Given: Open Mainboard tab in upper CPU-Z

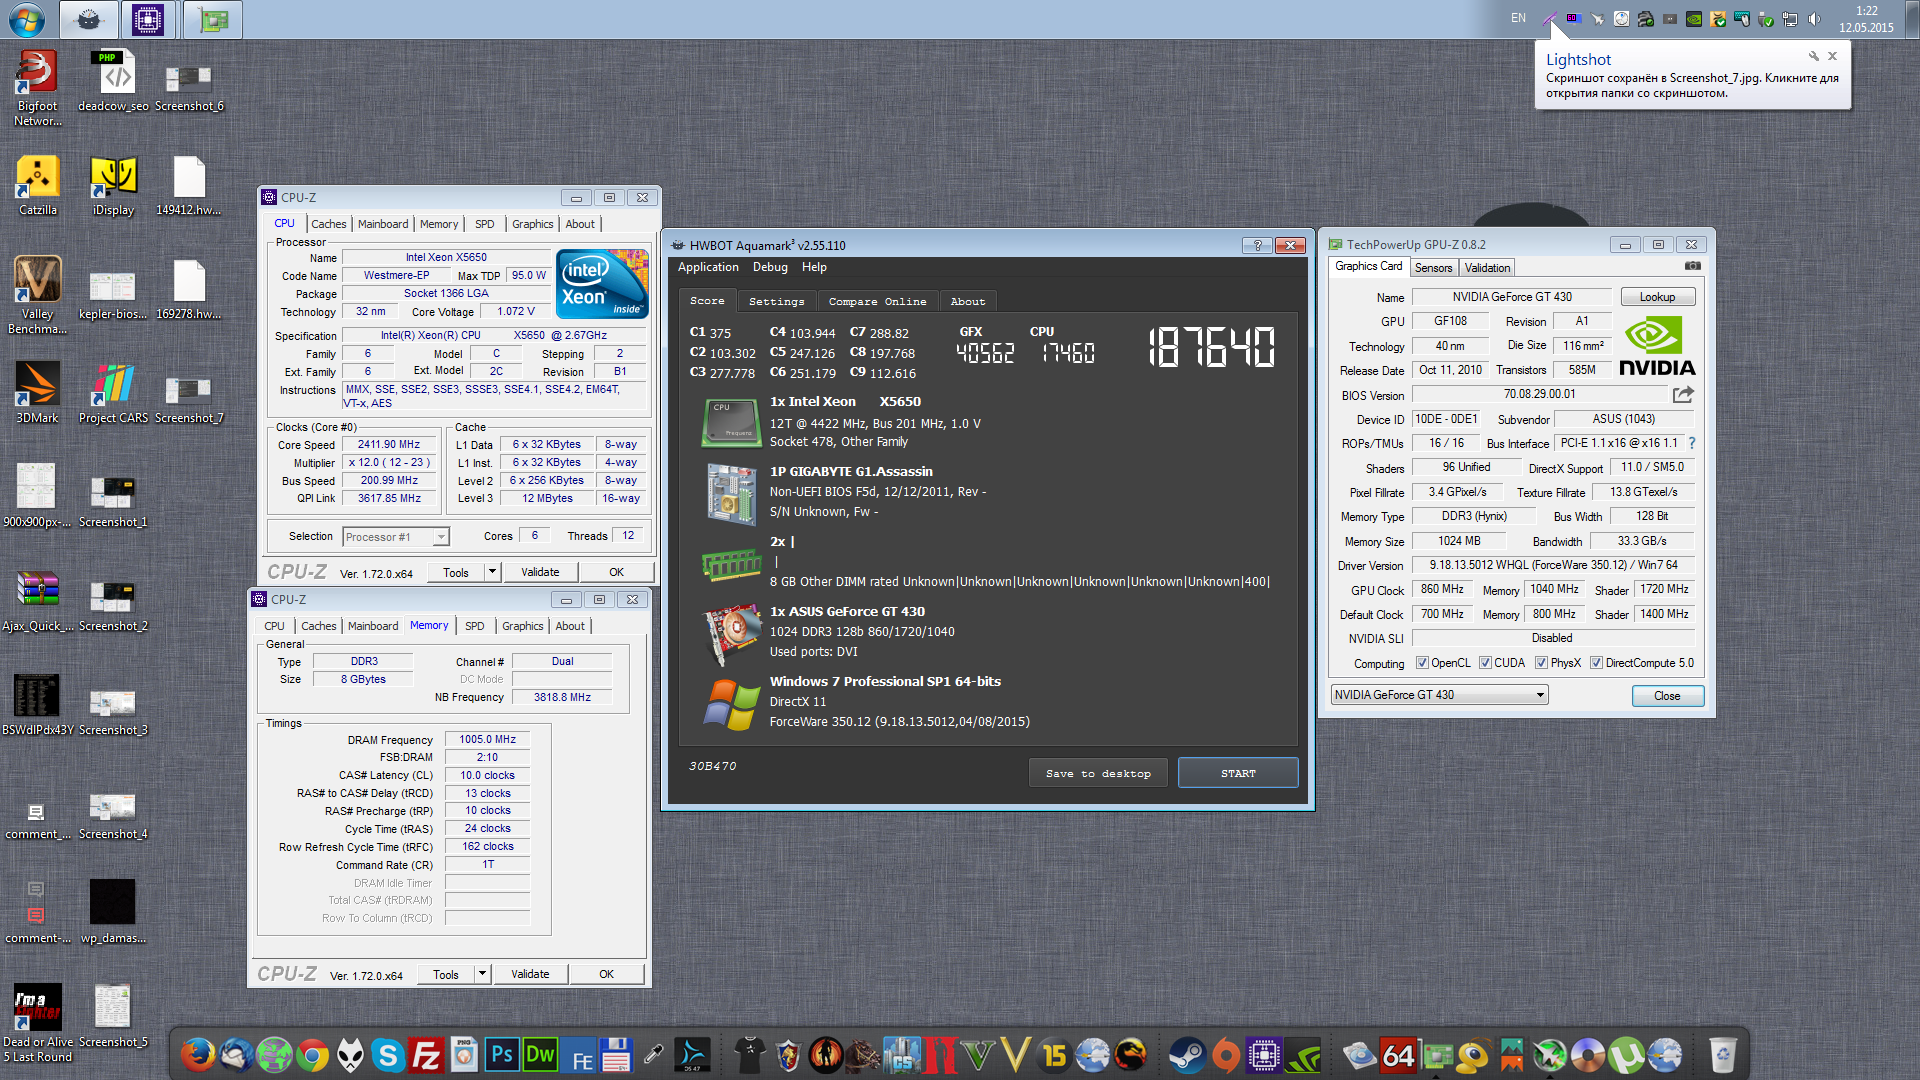Looking at the screenshot, I should pyautogui.click(x=383, y=224).
